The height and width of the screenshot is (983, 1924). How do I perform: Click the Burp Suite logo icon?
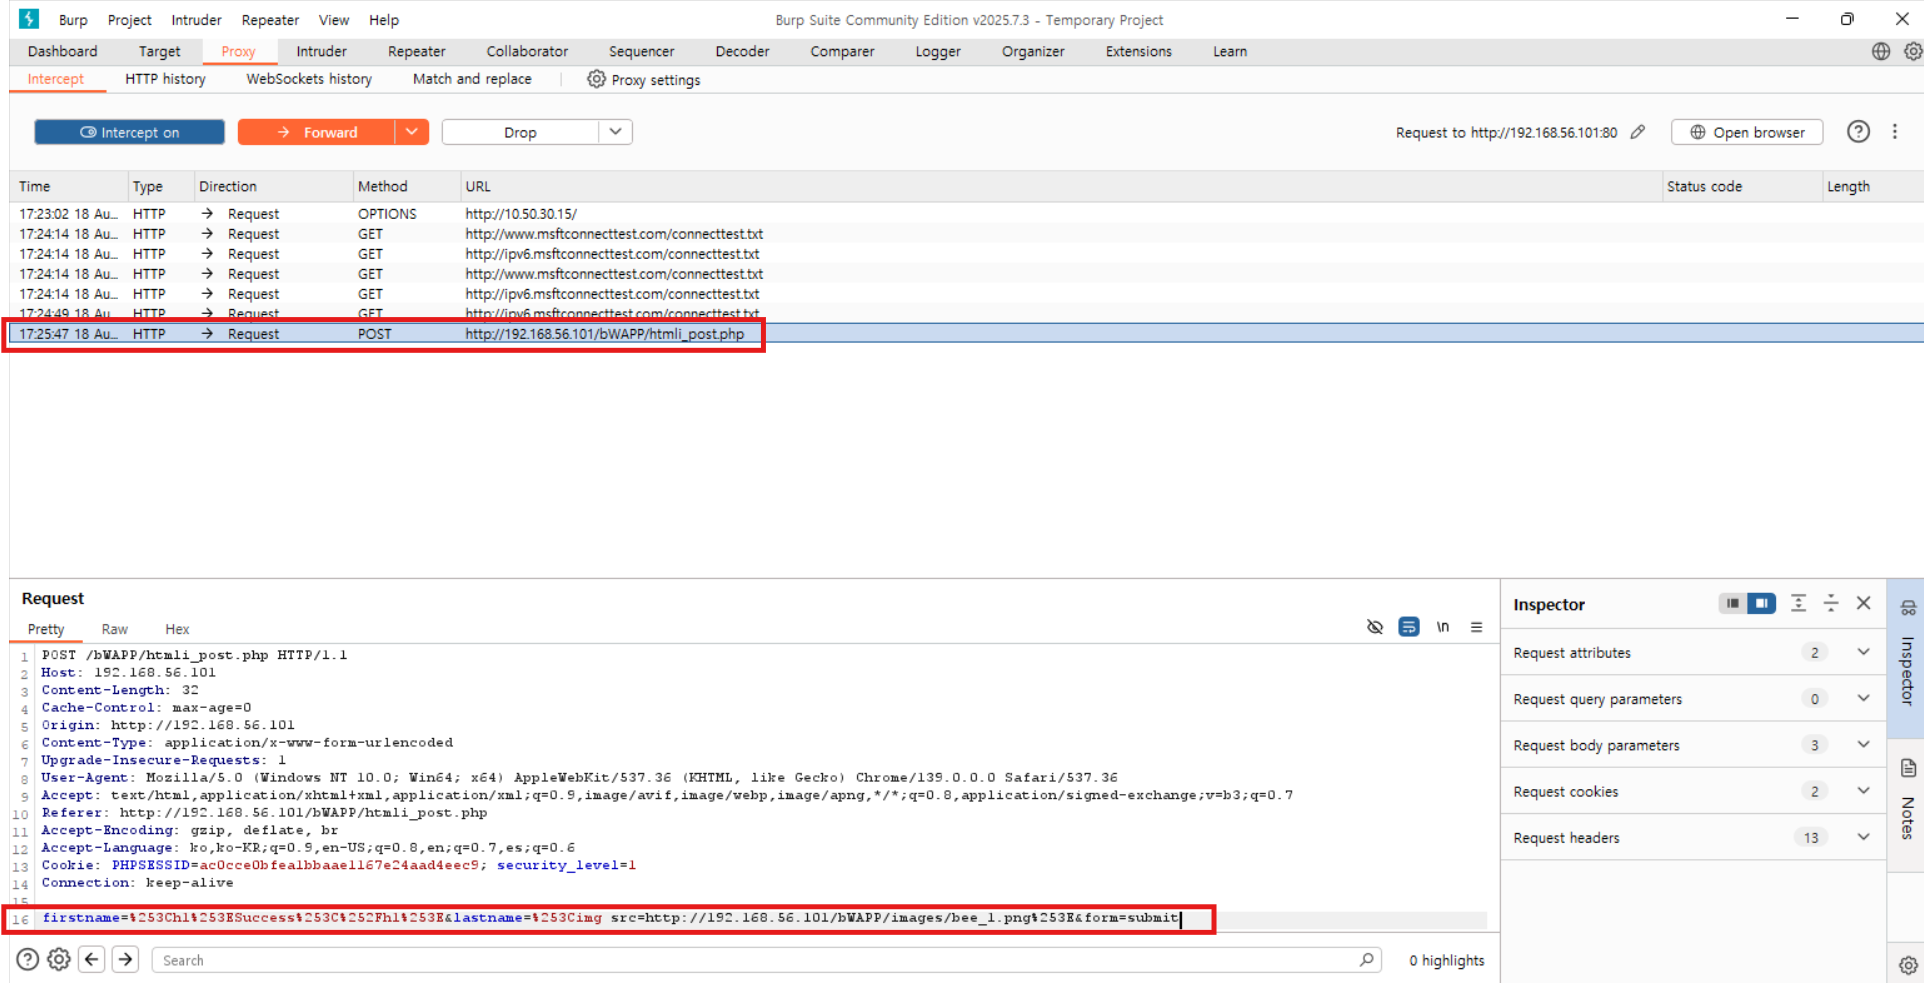coord(29,19)
